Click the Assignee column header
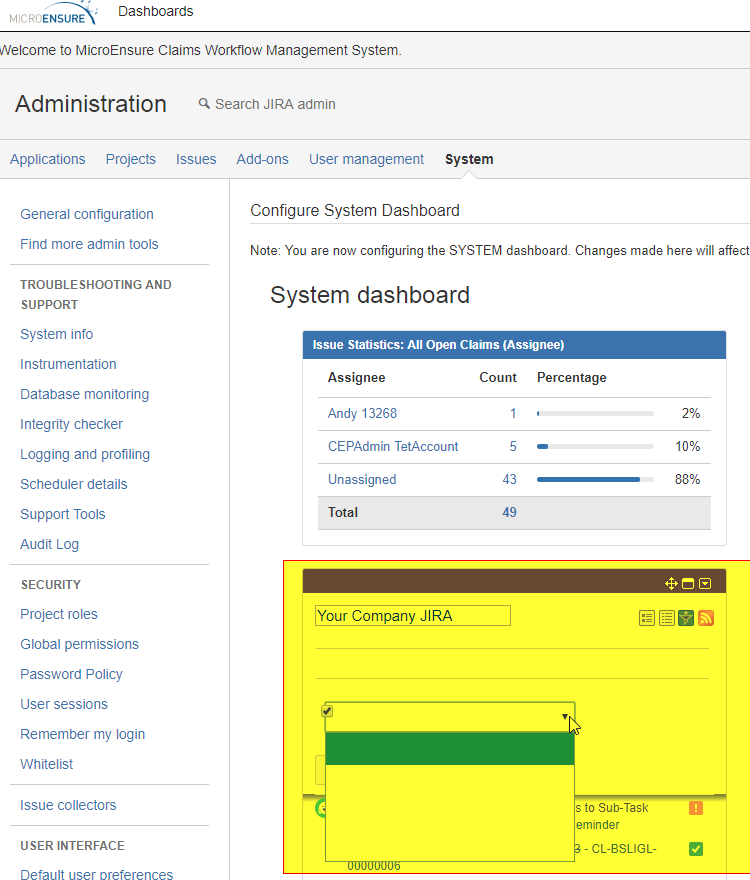Screen dimensions: 750x880 point(356,378)
